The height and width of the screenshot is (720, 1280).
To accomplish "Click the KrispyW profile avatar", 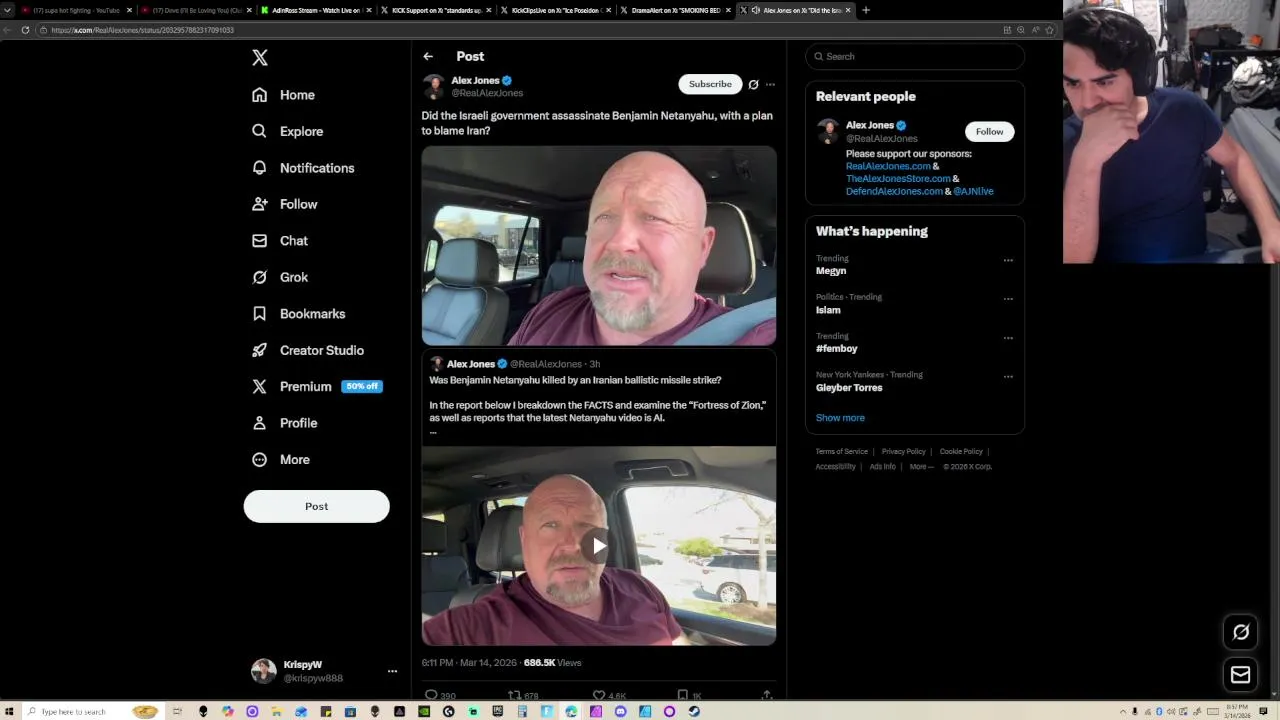I will point(264,671).
